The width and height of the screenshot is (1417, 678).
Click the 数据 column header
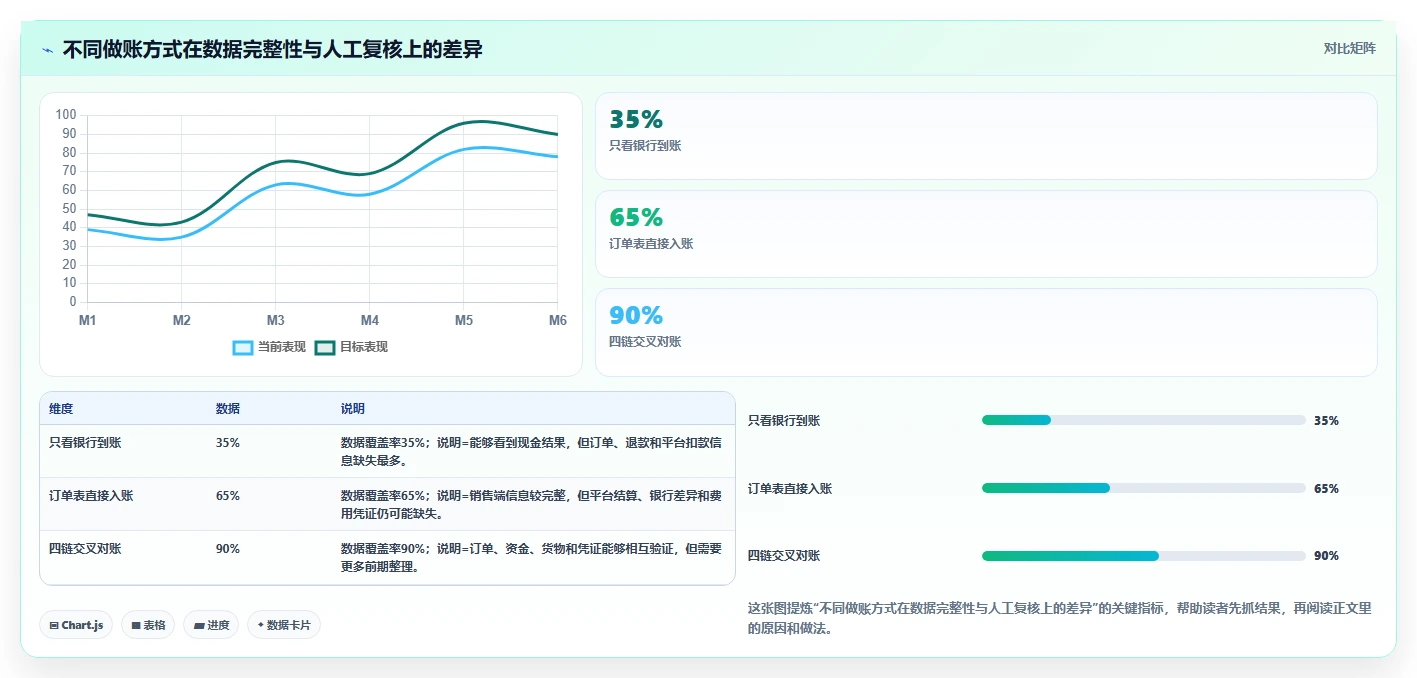(x=228, y=409)
